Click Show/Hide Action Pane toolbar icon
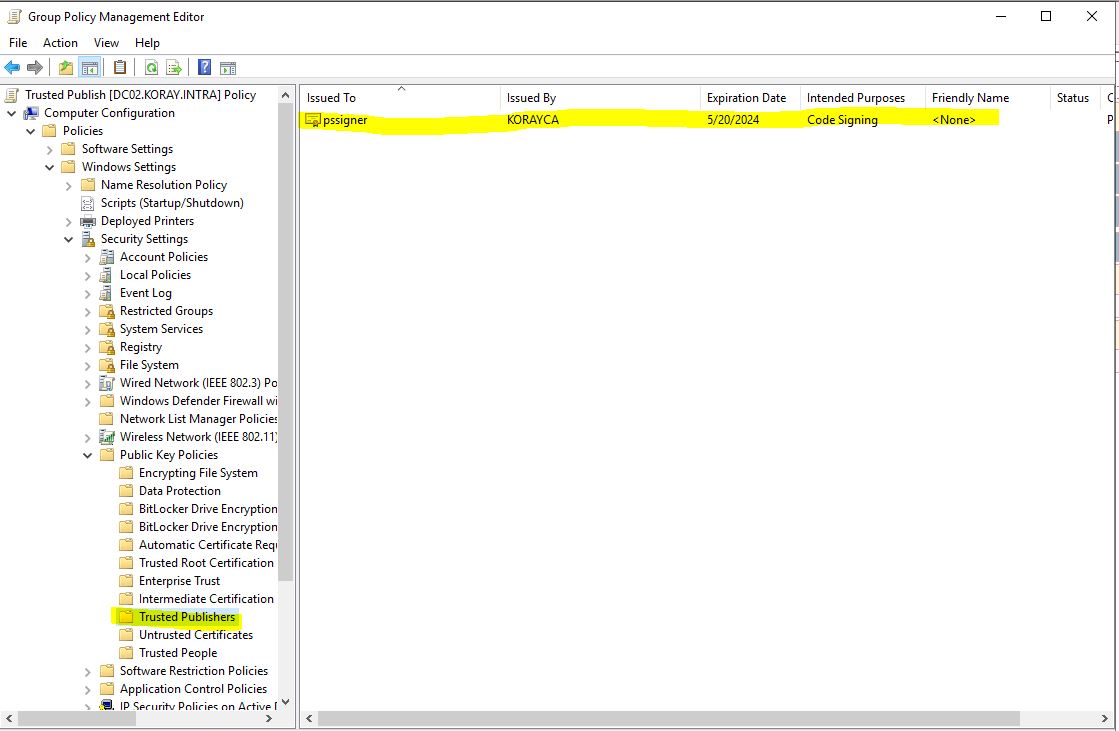The image size is (1119, 731). coord(228,69)
